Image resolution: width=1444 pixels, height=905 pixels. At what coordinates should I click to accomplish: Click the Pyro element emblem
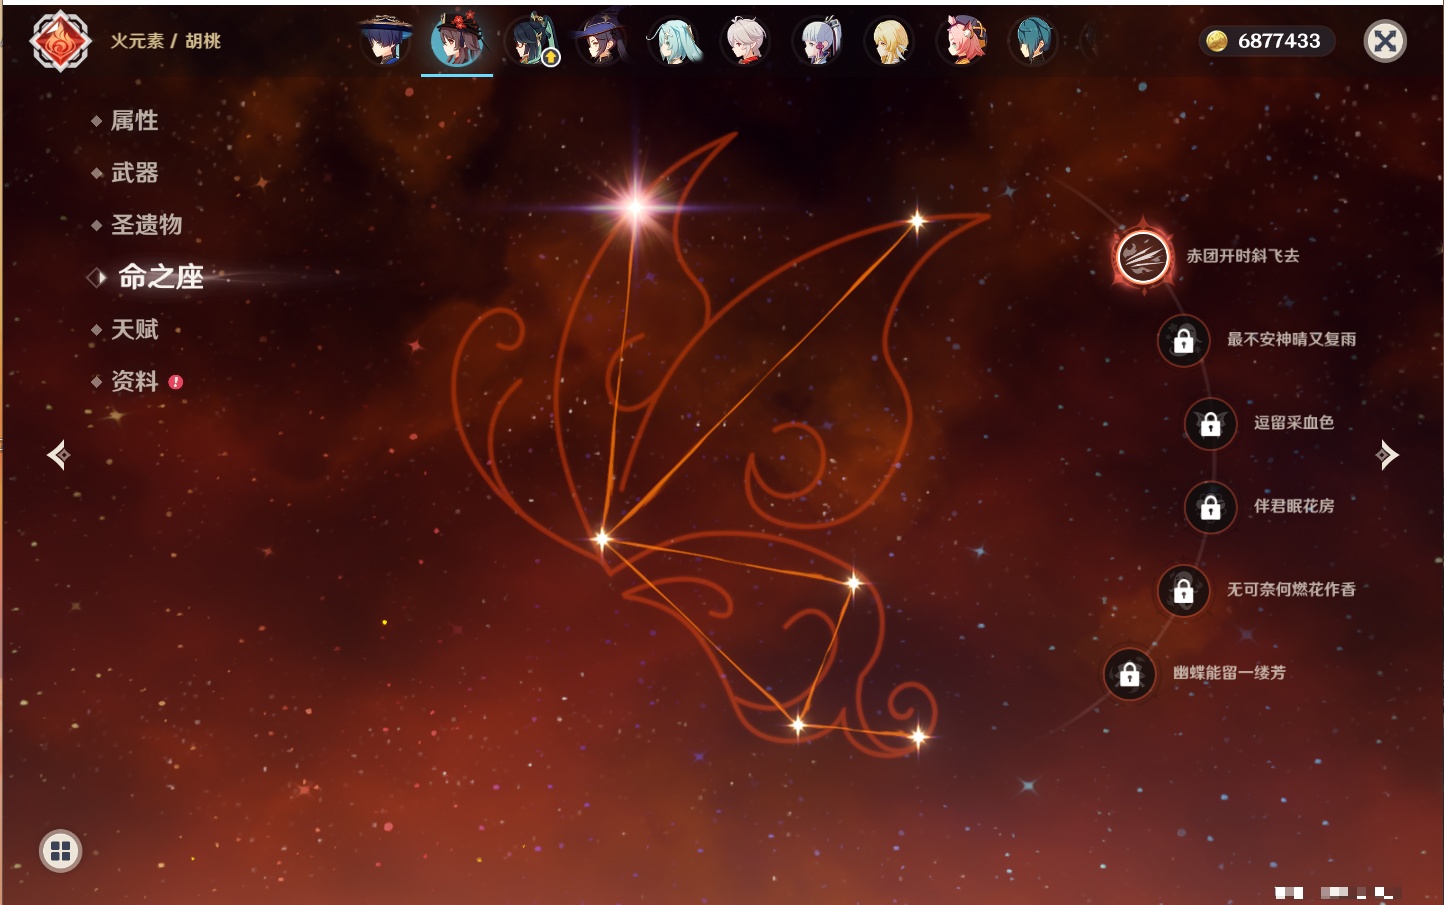pos(60,41)
